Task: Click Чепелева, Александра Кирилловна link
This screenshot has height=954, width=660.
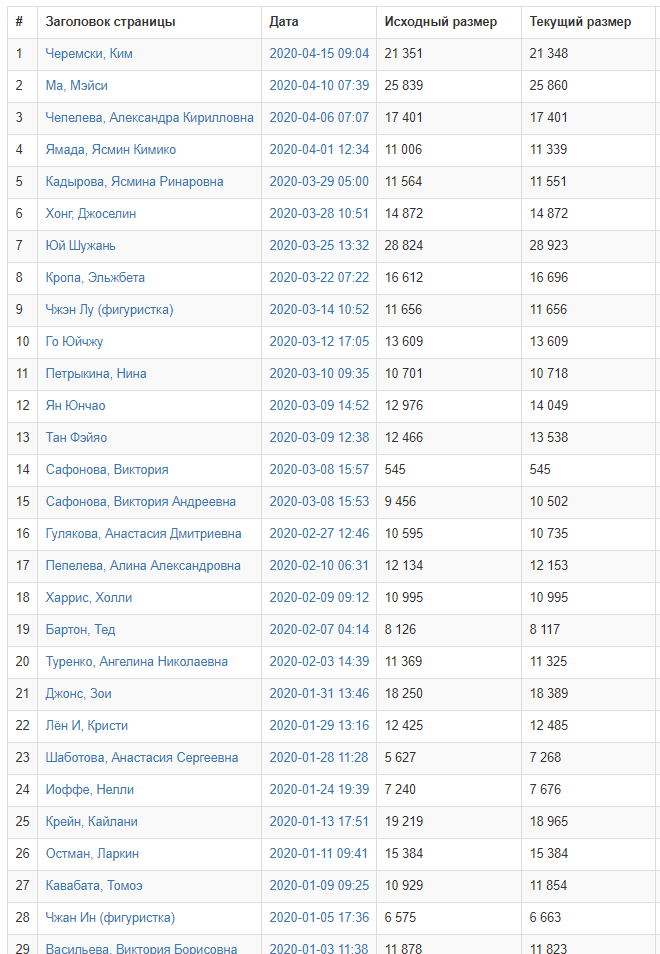Action: point(149,118)
